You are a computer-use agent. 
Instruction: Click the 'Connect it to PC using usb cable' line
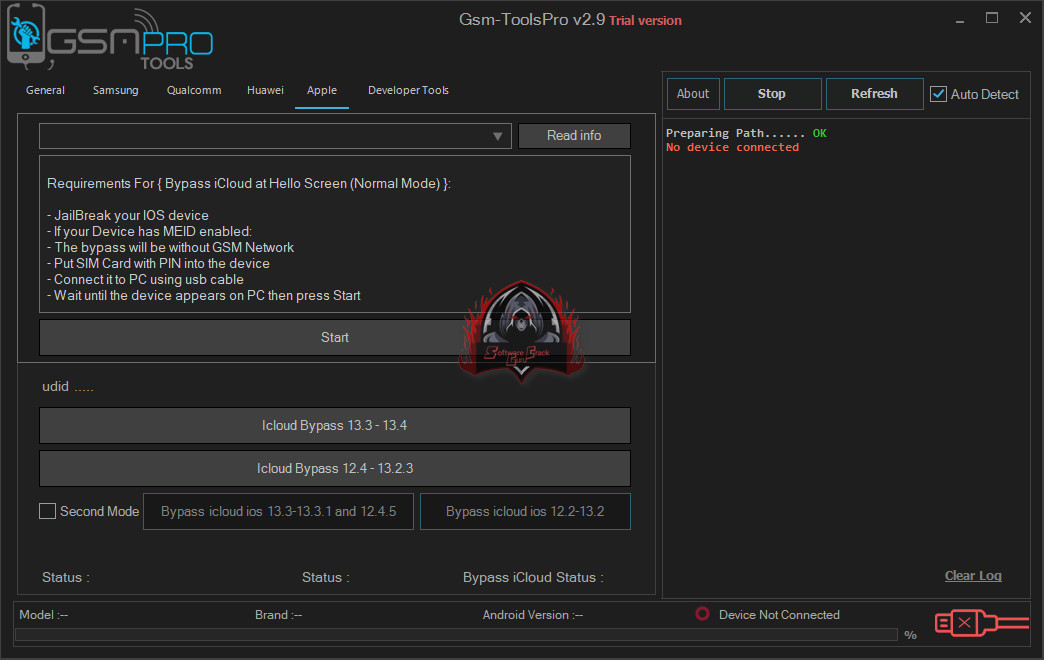(145, 279)
